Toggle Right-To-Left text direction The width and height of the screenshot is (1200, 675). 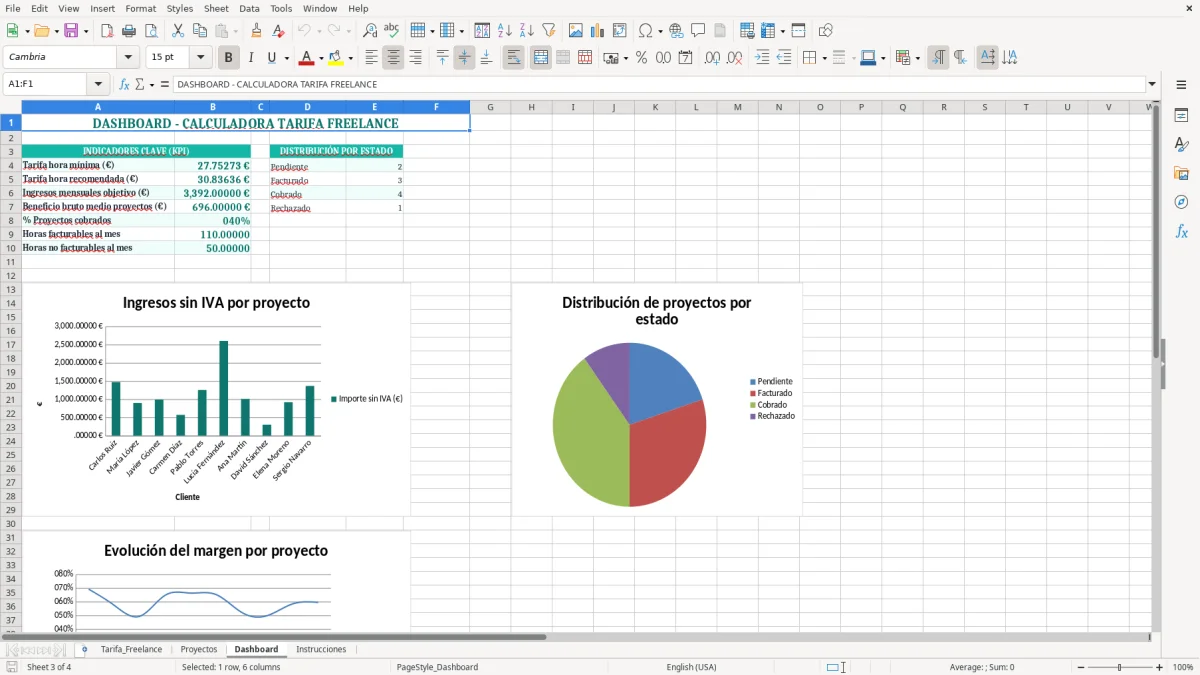(x=960, y=58)
